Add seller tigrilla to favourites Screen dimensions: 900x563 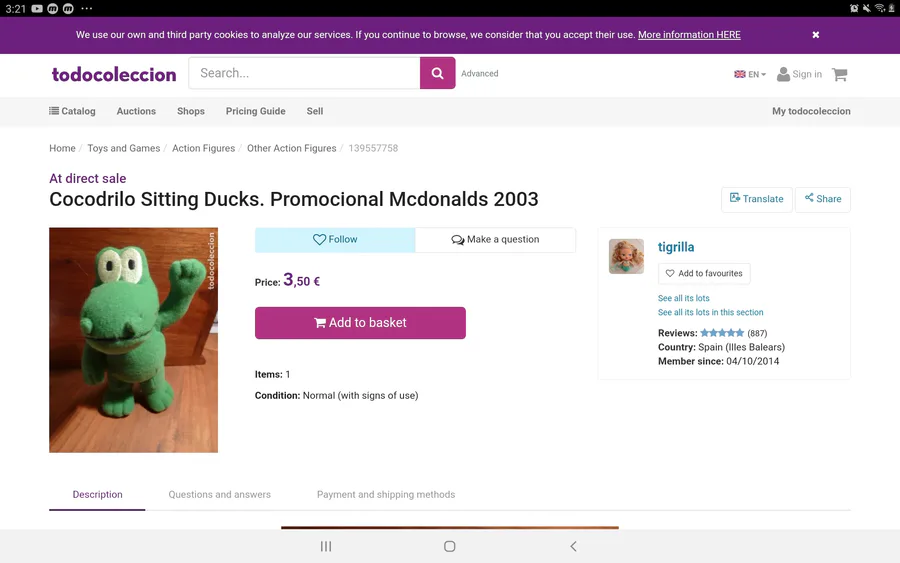coord(704,273)
